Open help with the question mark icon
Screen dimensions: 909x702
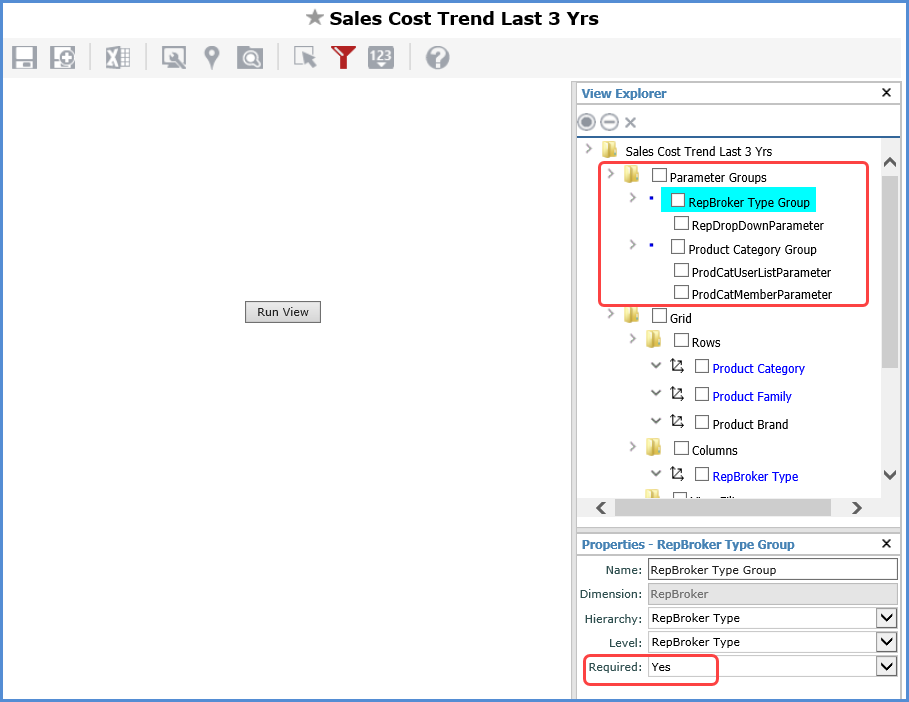pos(437,57)
